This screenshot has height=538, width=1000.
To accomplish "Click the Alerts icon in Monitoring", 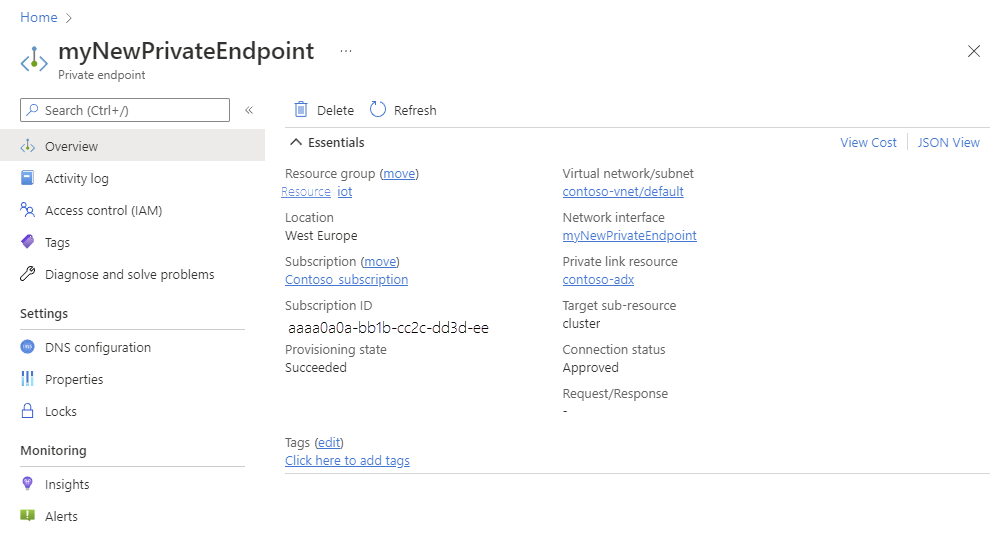I will point(27,516).
